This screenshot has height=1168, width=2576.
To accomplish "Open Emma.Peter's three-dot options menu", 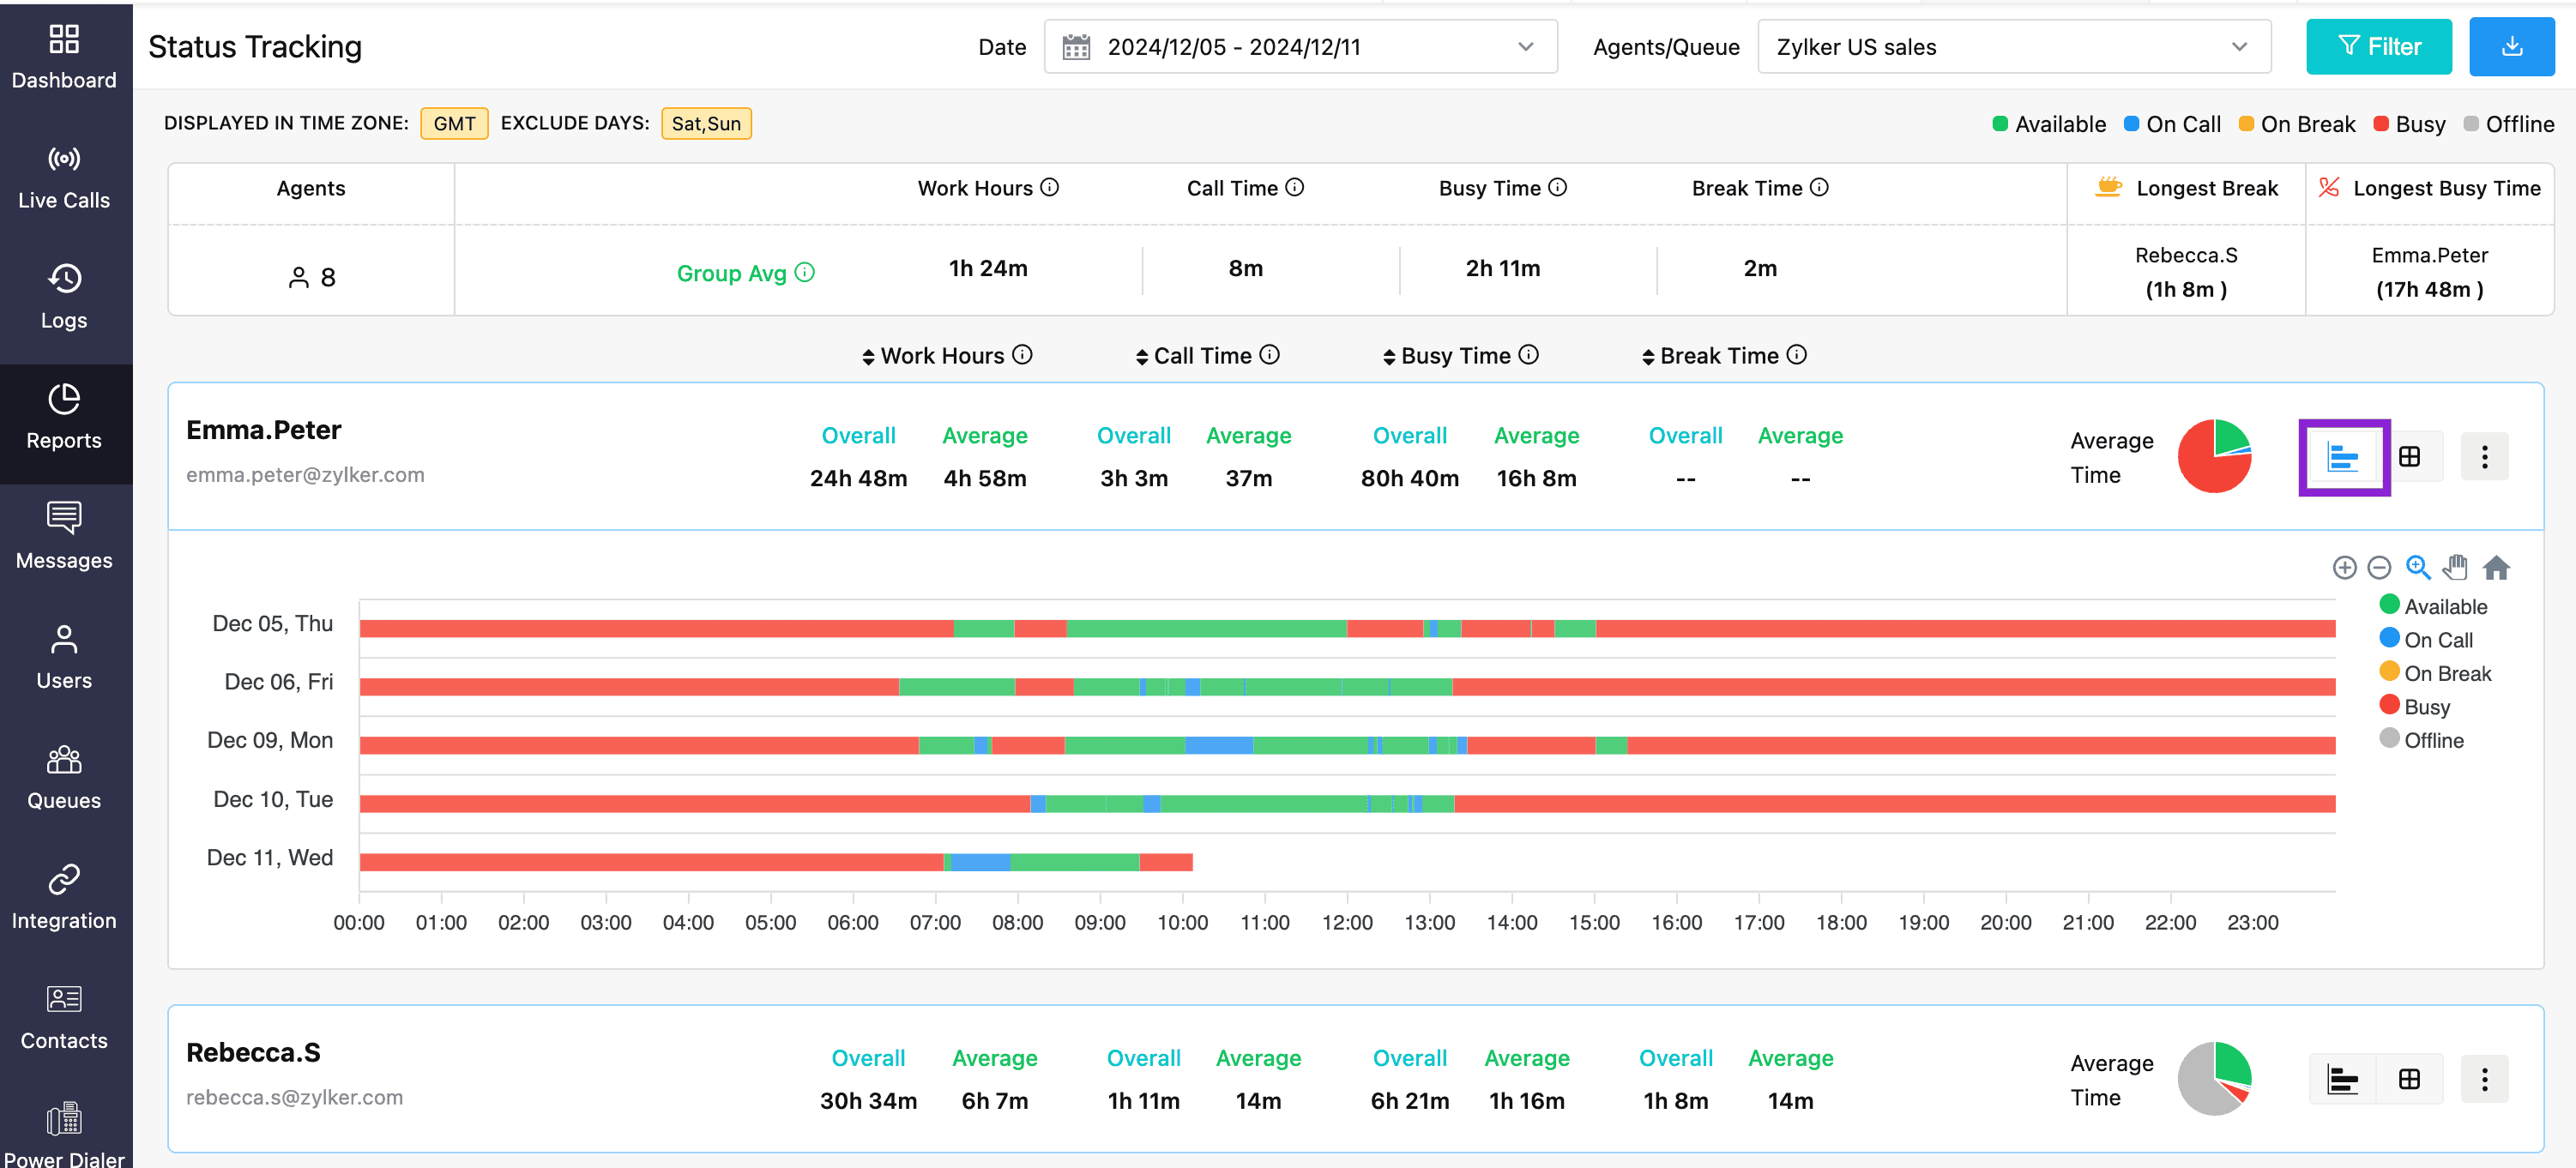I will [2484, 457].
